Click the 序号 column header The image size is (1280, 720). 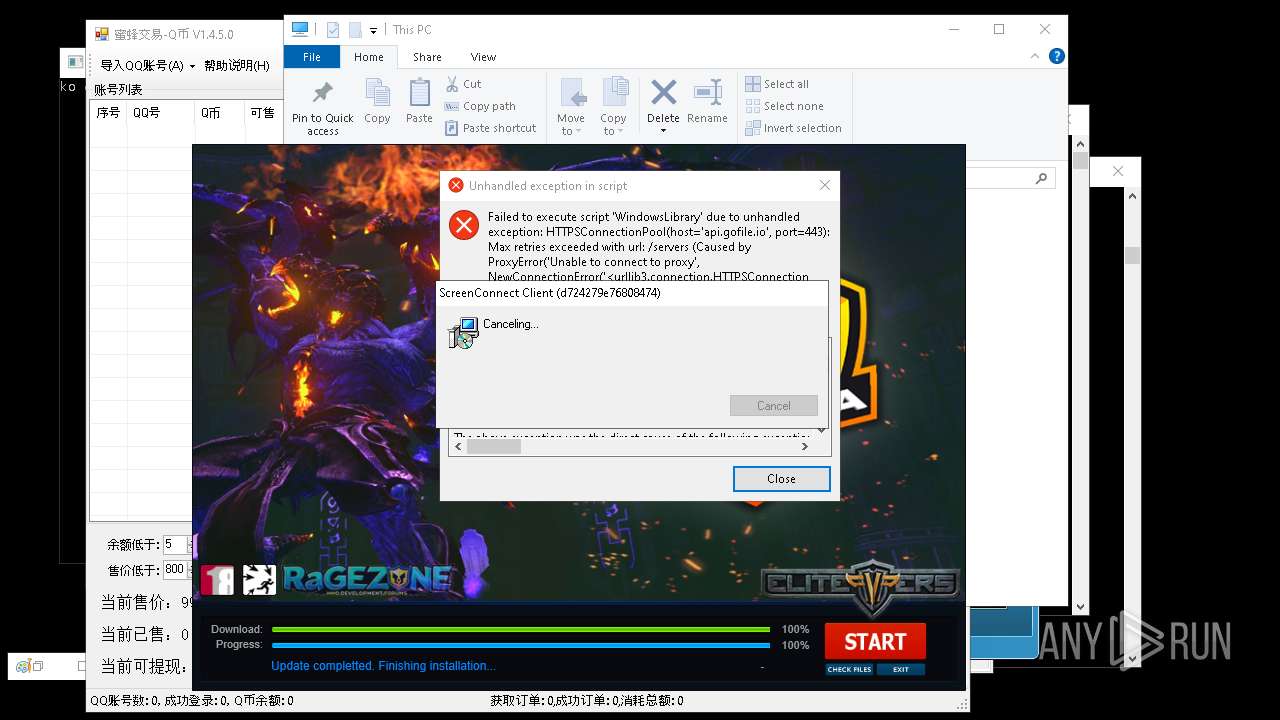108,113
